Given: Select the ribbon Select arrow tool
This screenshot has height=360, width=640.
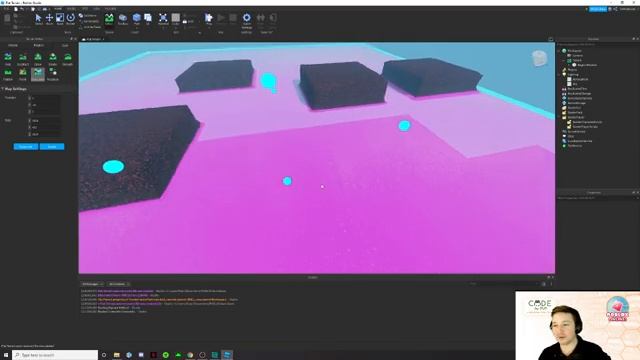Looking at the screenshot, I should [x=38, y=19].
